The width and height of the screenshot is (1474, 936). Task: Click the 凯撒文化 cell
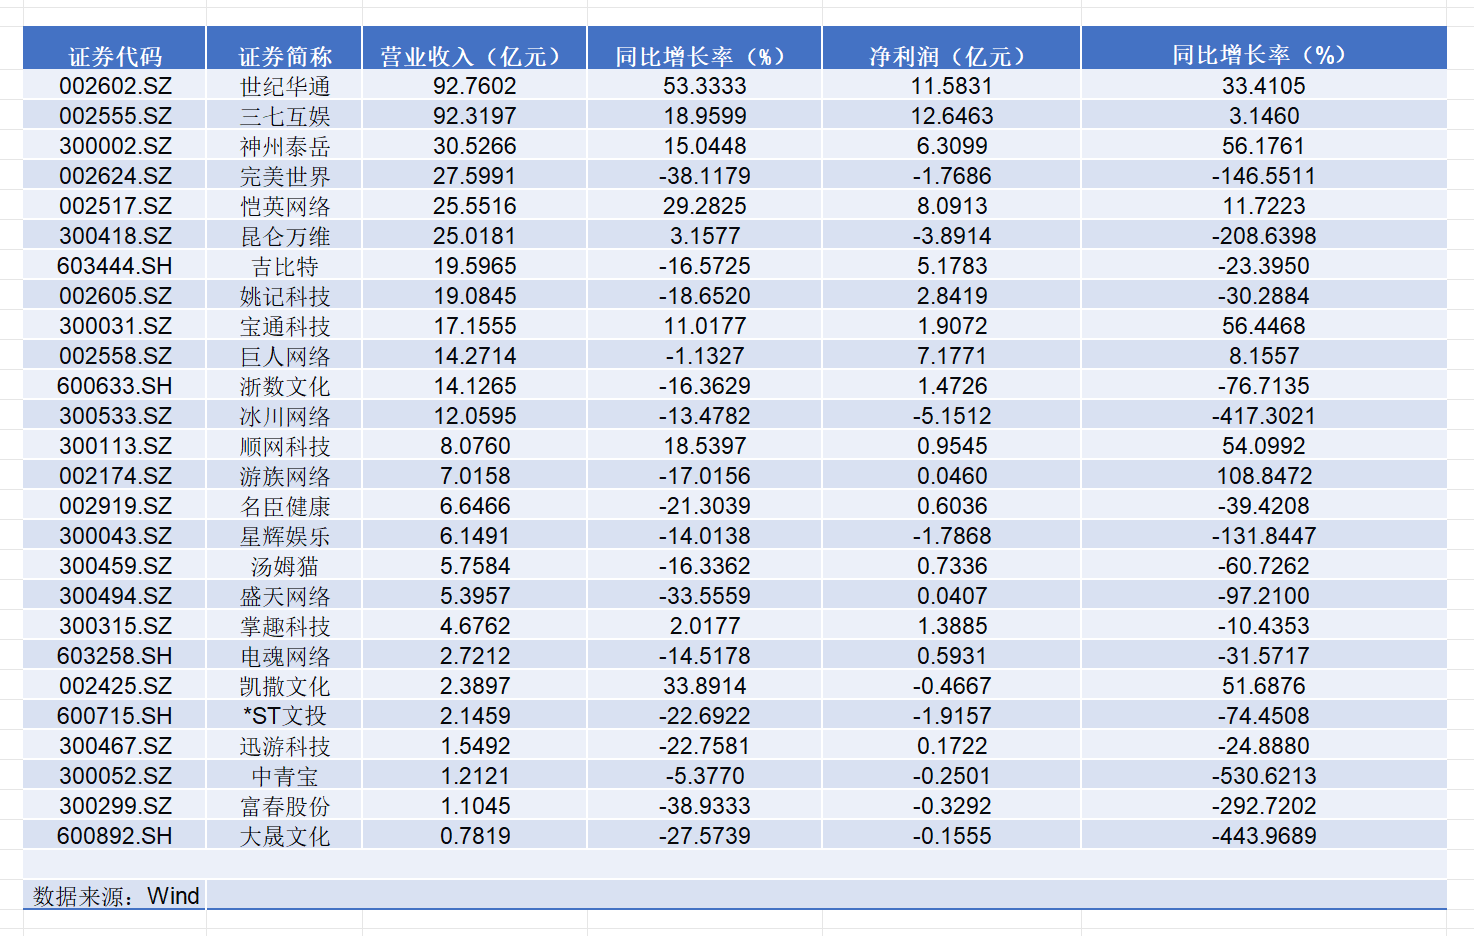point(285,686)
